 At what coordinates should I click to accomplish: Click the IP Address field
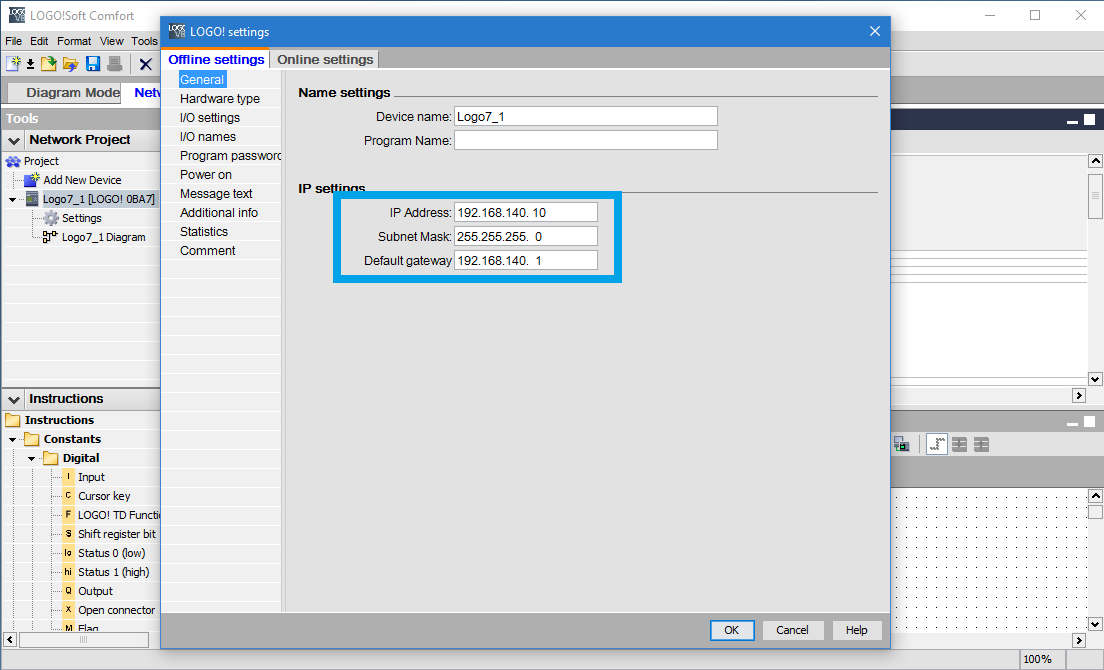tap(526, 213)
